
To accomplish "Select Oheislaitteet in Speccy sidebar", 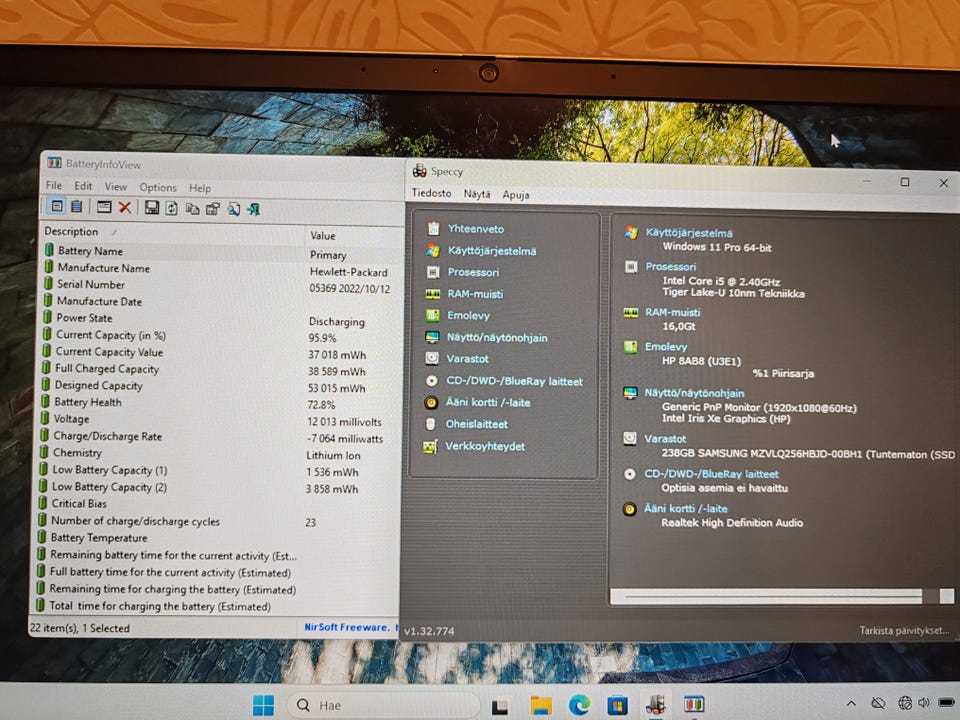I will pyautogui.click(x=476, y=424).
